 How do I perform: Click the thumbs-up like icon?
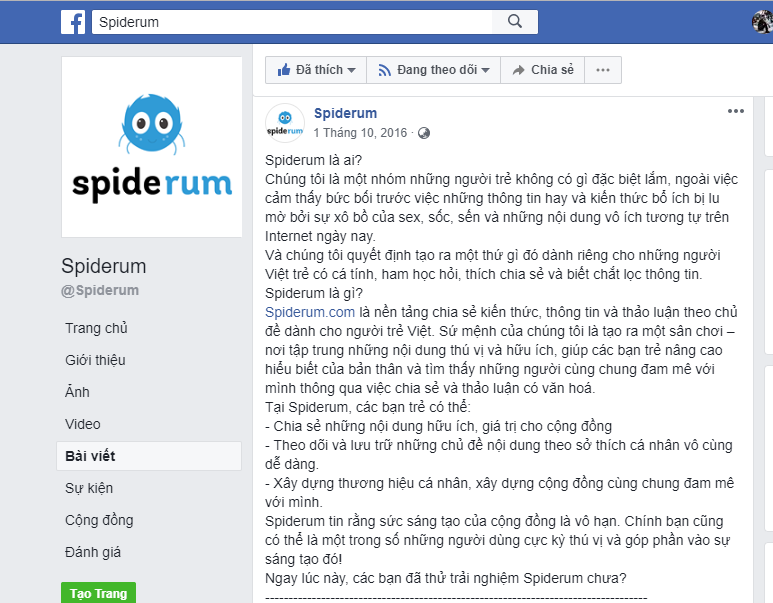point(284,70)
